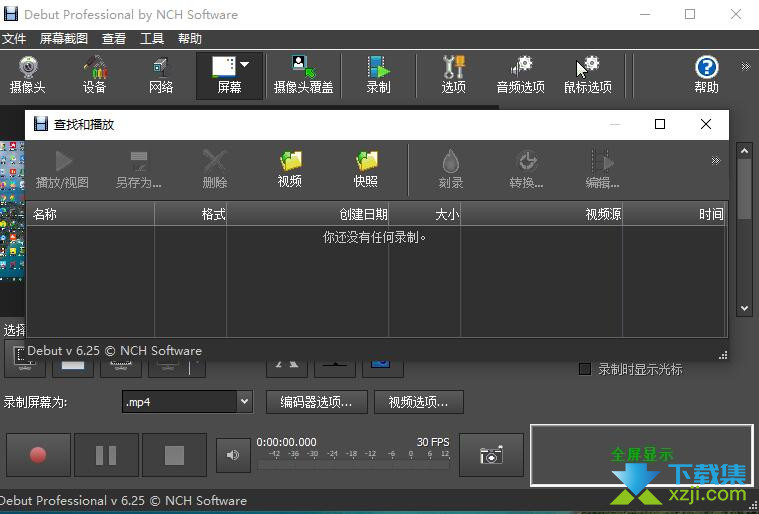Open the .mp4 format dropdown

tap(188, 402)
